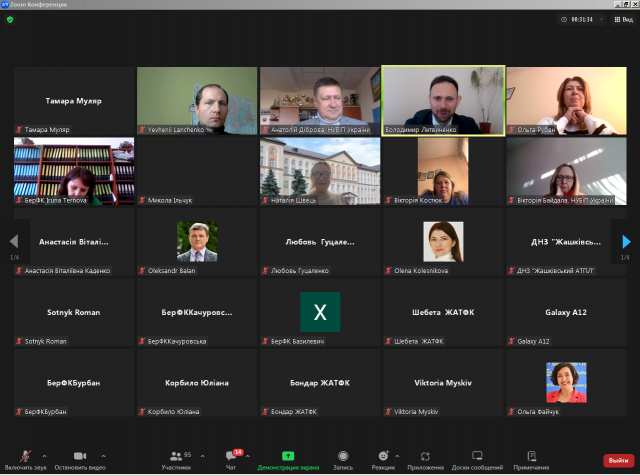This screenshot has height=476, width=640.
Task: Click the meeting timer display
Action: [x=582, y=20]
